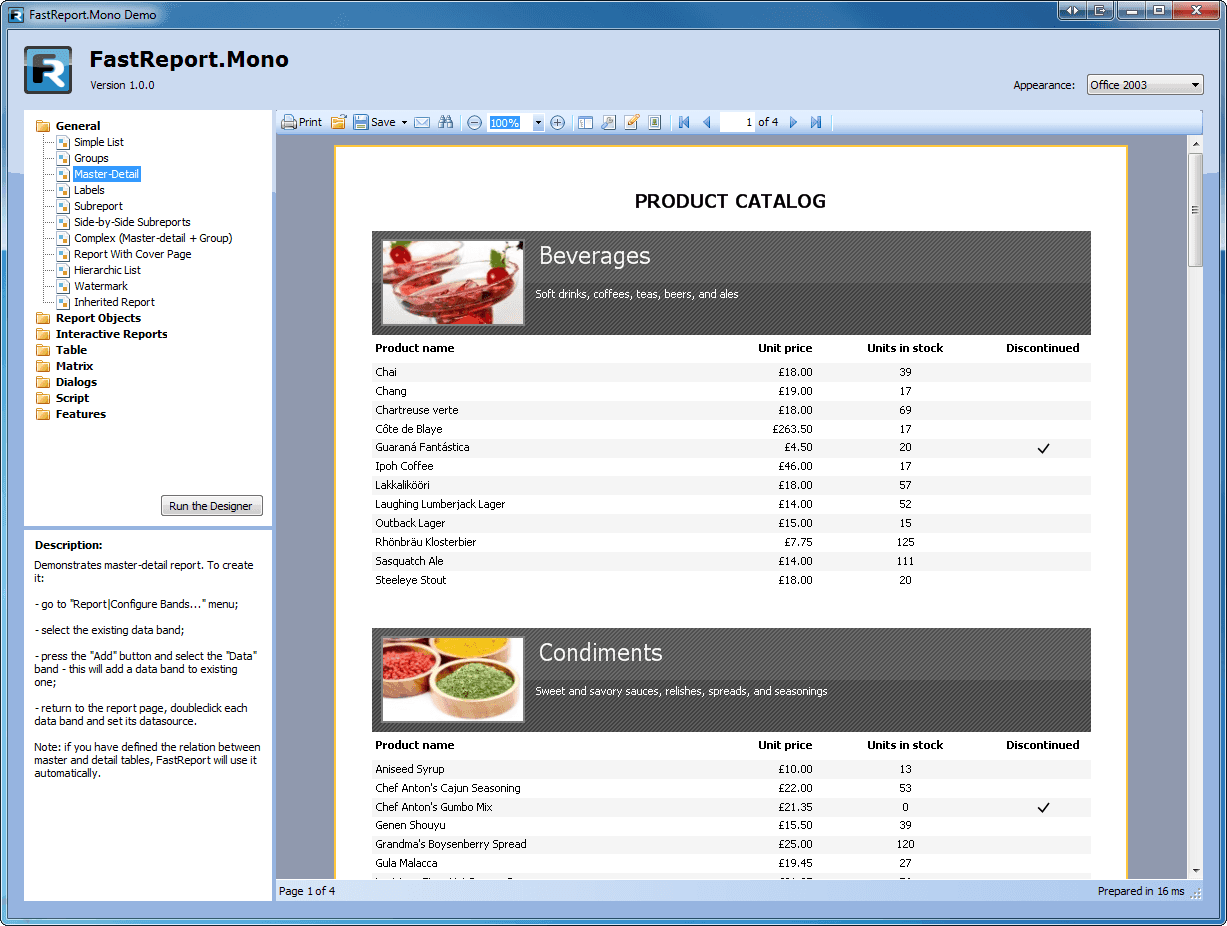Go to last page
Viewport: 1227px width, 926px height.
point(816,122)
